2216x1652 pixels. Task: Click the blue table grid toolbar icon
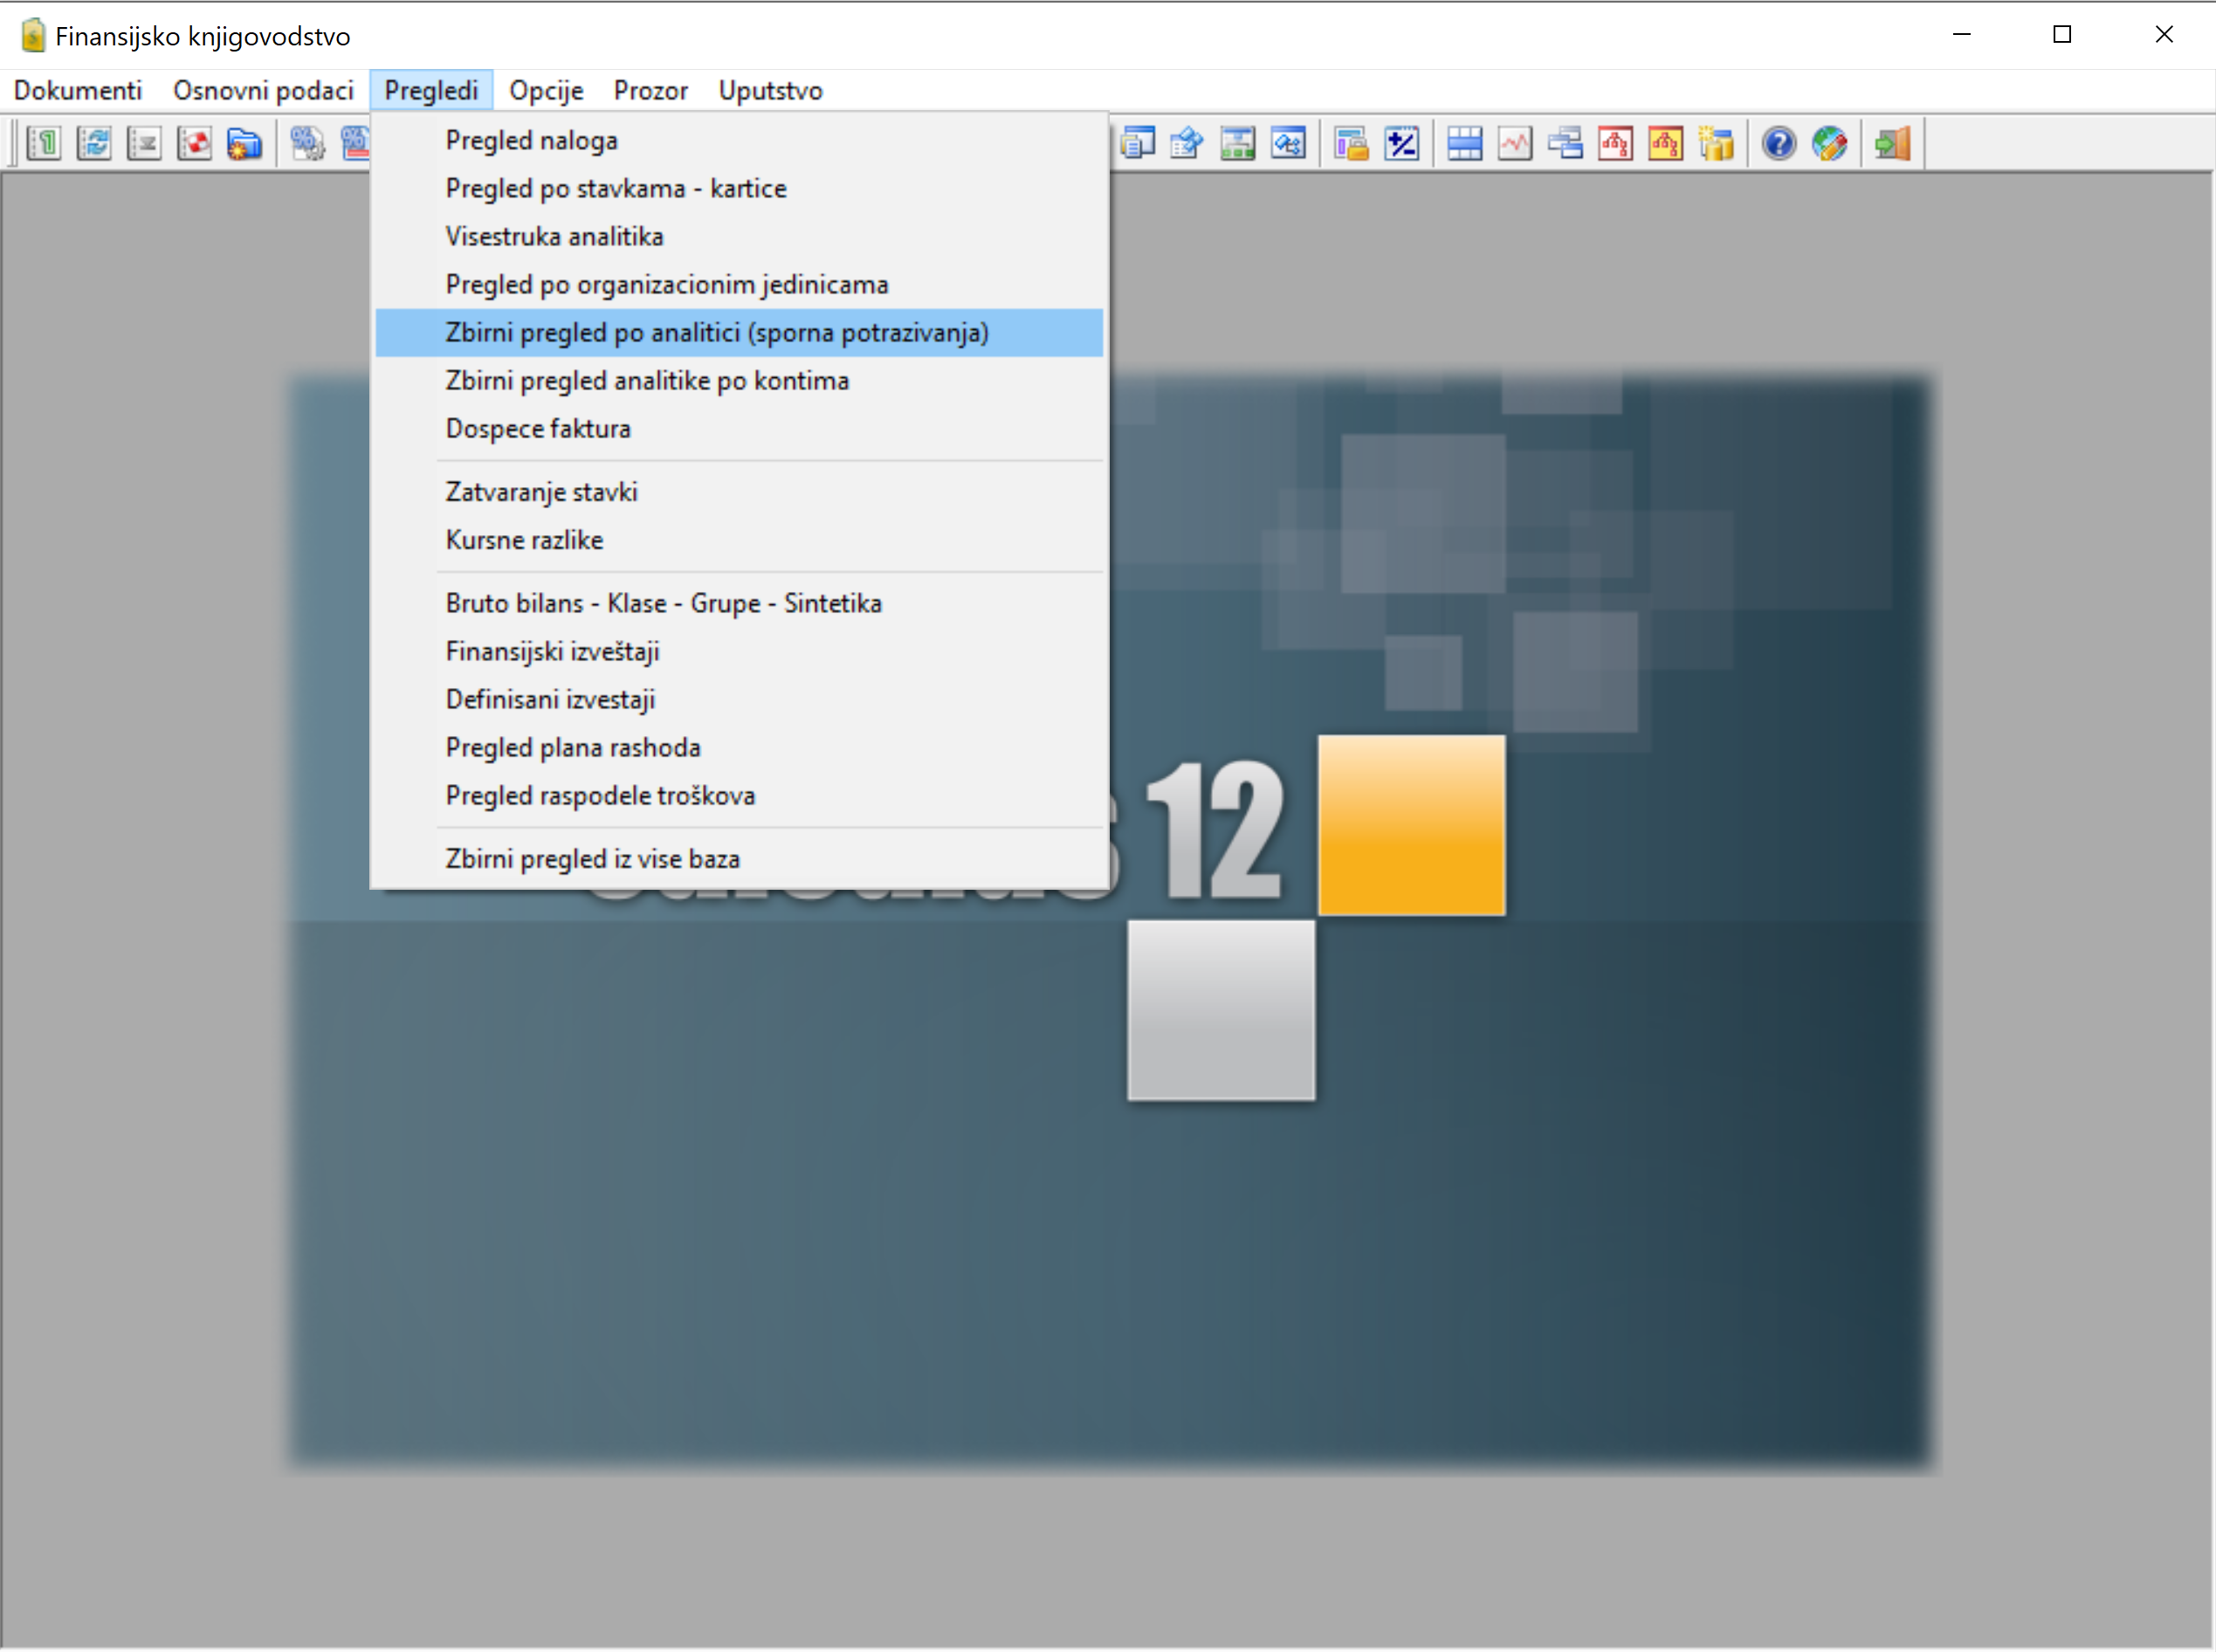pyautogui.click(x=1465, y=144)
